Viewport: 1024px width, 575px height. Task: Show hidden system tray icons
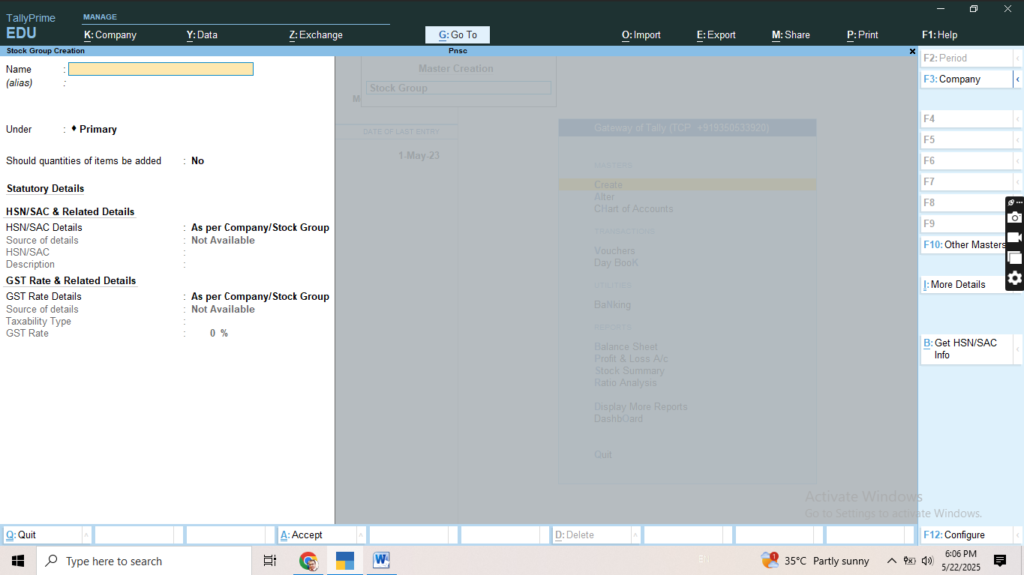tap(891, 561)
